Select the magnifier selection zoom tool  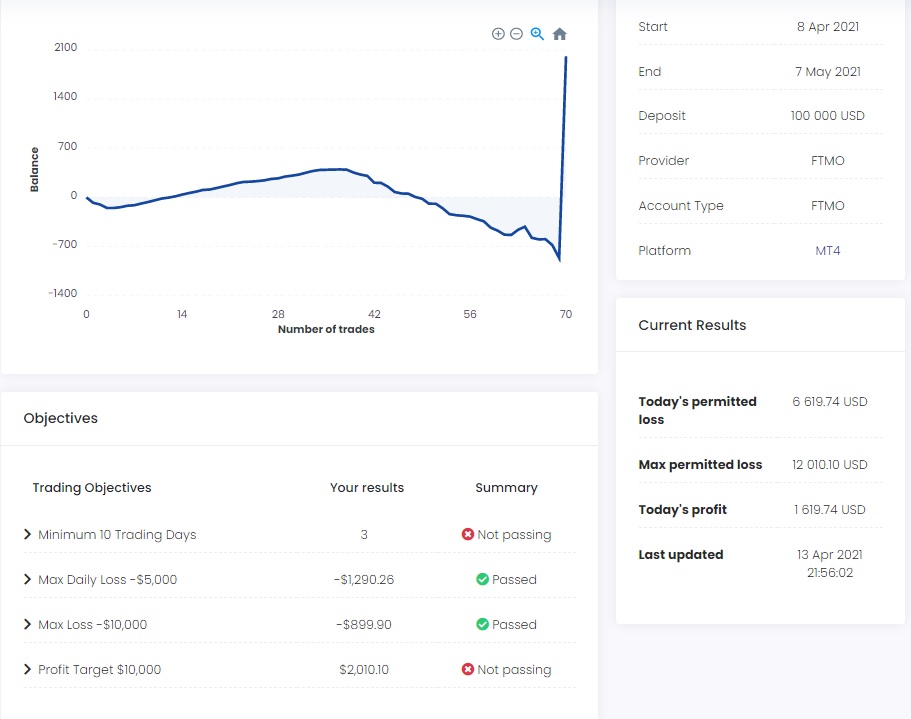click(537, 34)
